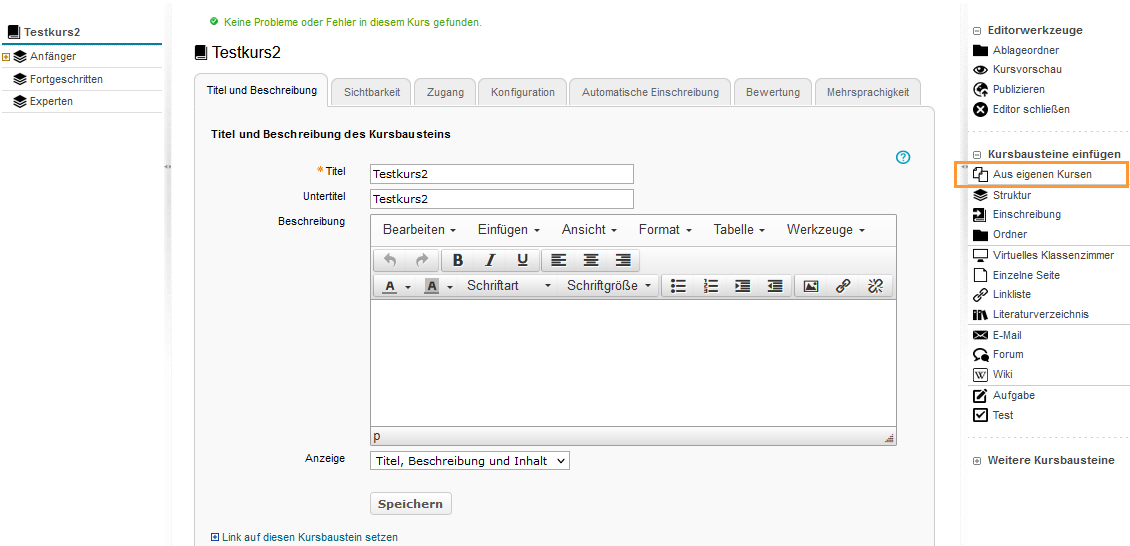Expand the Weitere Kursbausteine section
The image size is (1130, 546).
click(x=977, y=461)
